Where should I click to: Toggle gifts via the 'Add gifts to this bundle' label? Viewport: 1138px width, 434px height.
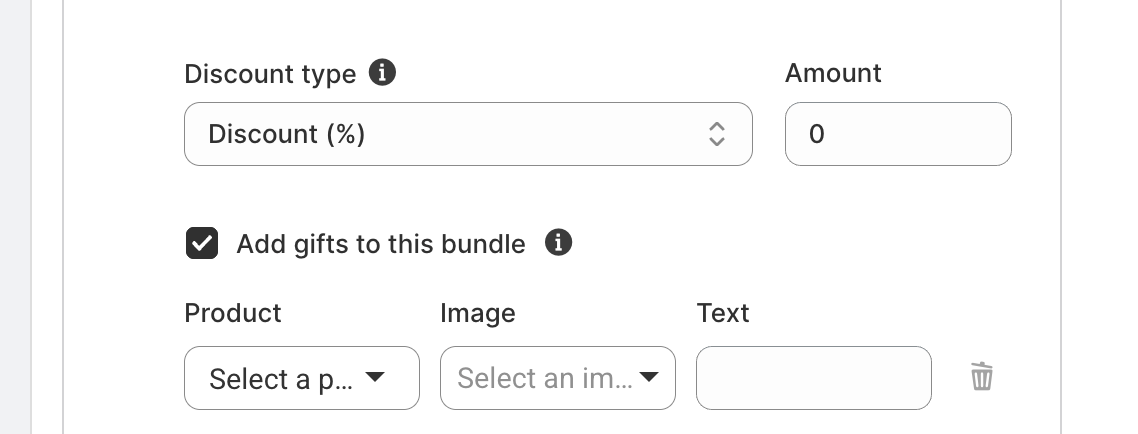[381, 244]
